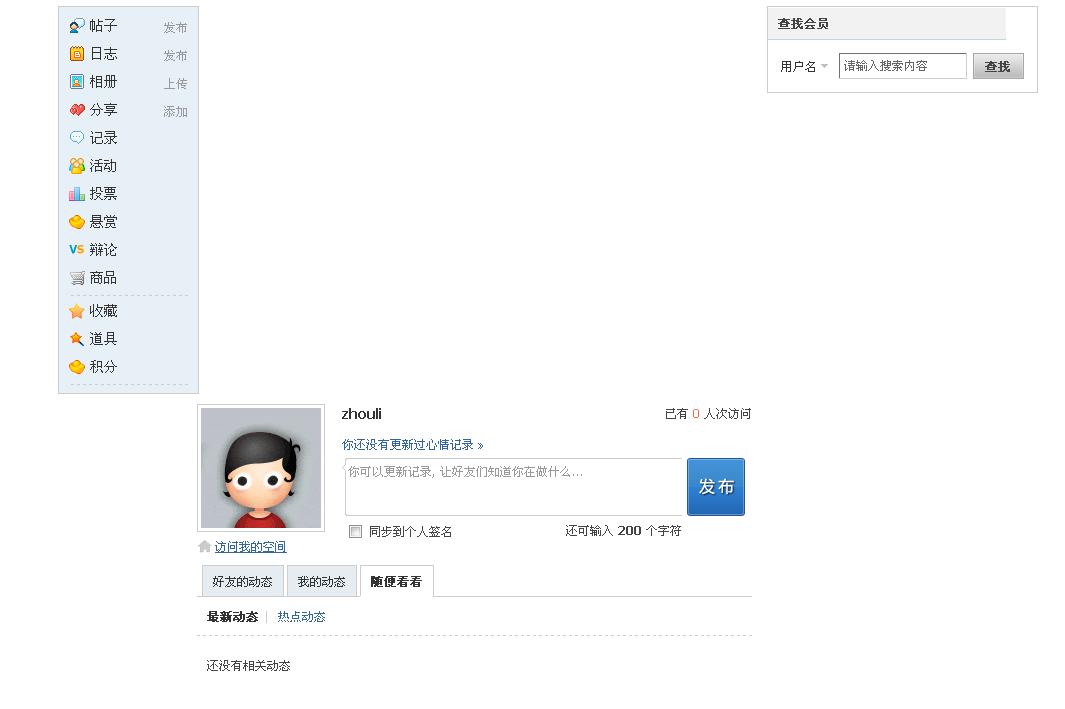Click the 收藏 star icon
1065x709 pixels.
[x=77, y=311]
